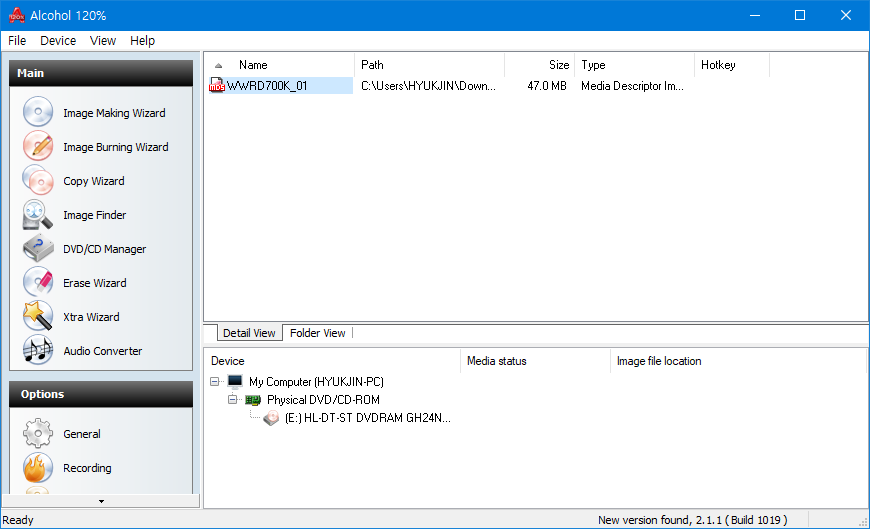Select My Computer (HYUKJIN-PC) tree row
This screenshot has height=529, width=870.
(316, 381)
